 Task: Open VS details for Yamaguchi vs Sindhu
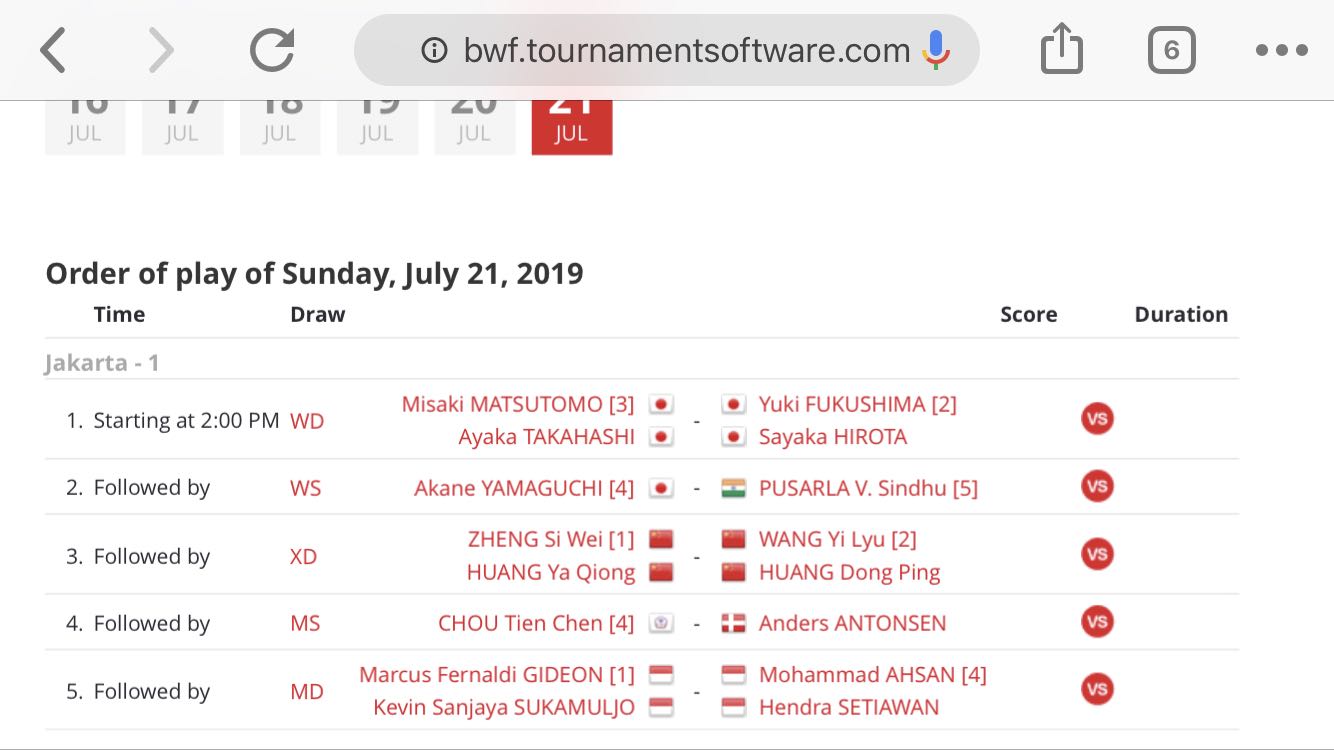[1097, 487]
